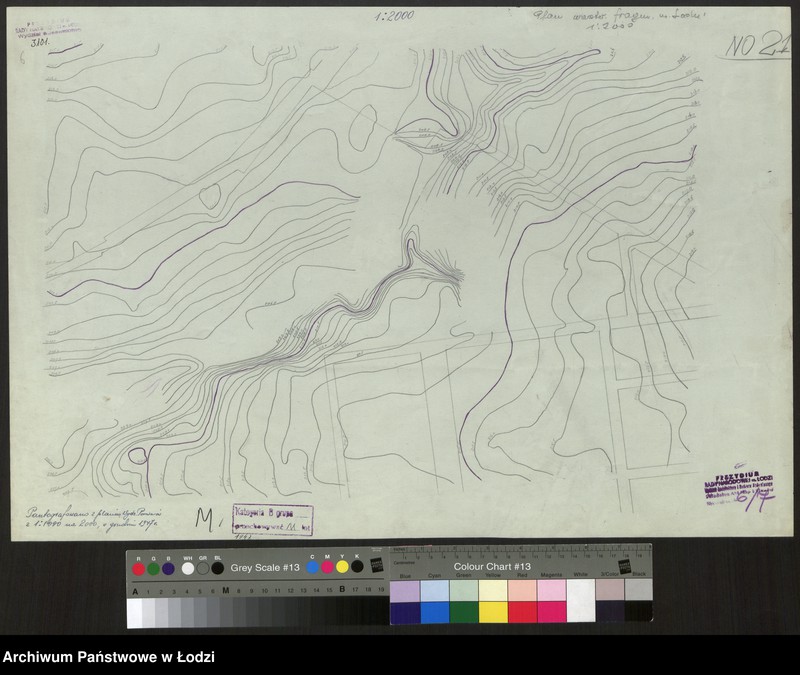This screenshot has width=800, height=675.
Task: Click the yellow circle labeled Y
Action: pyautogui.click(x=342, y=567)
